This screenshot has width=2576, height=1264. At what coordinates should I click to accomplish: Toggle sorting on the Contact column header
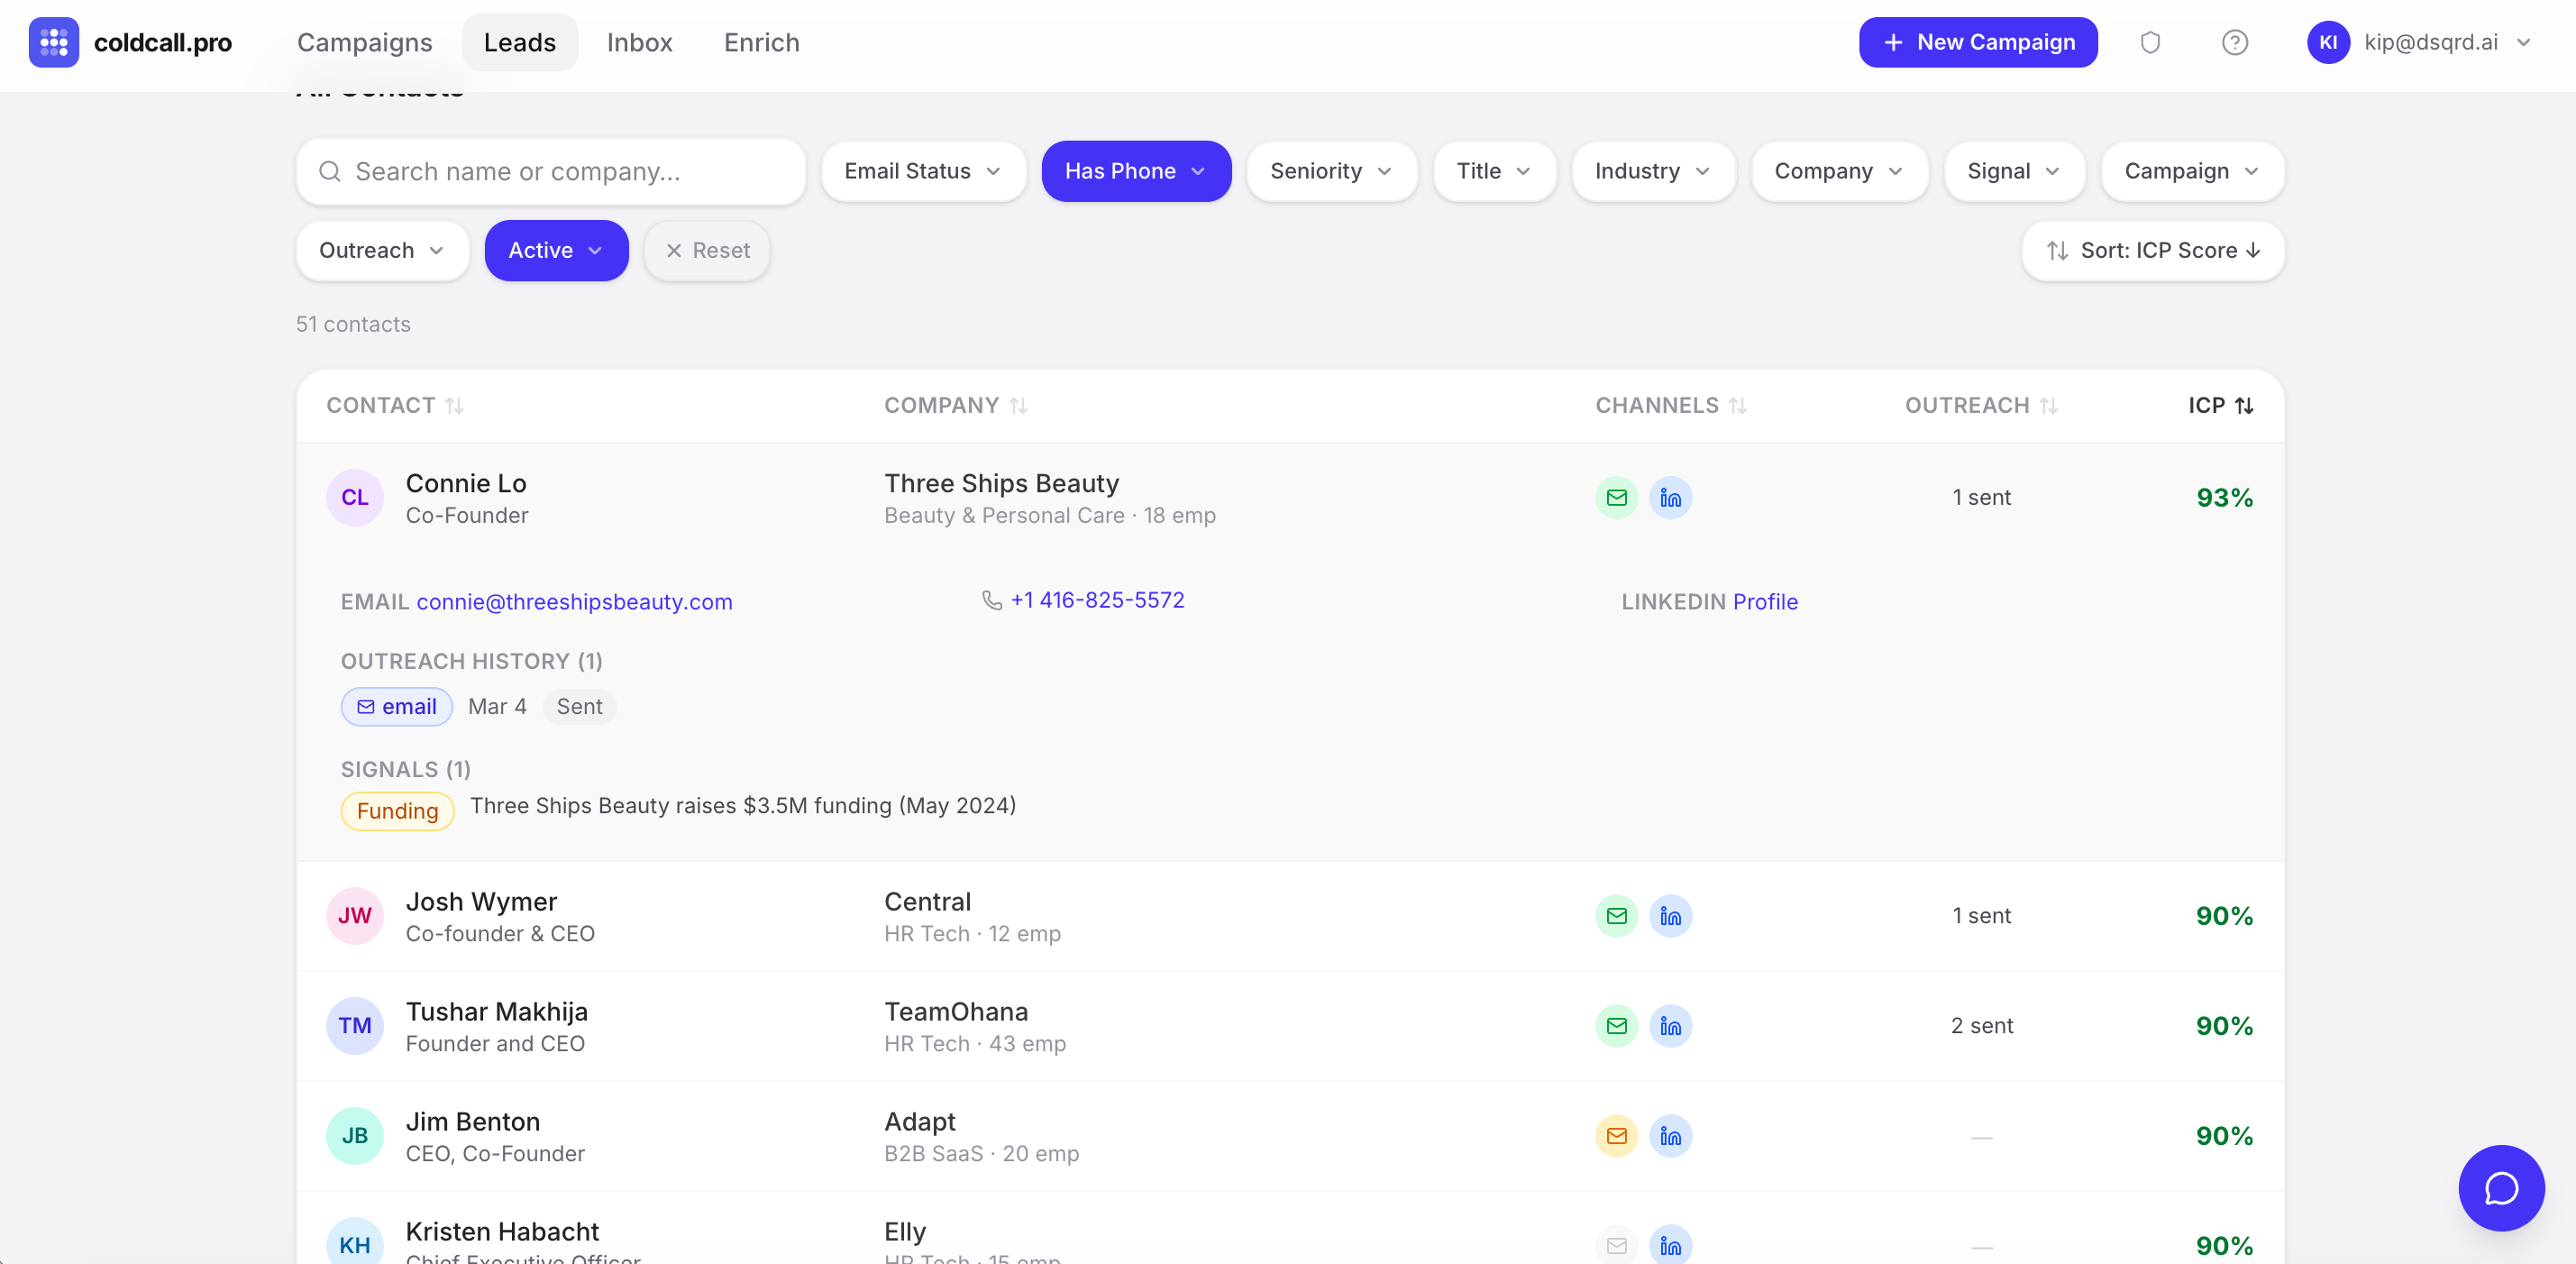click(394, 405)
